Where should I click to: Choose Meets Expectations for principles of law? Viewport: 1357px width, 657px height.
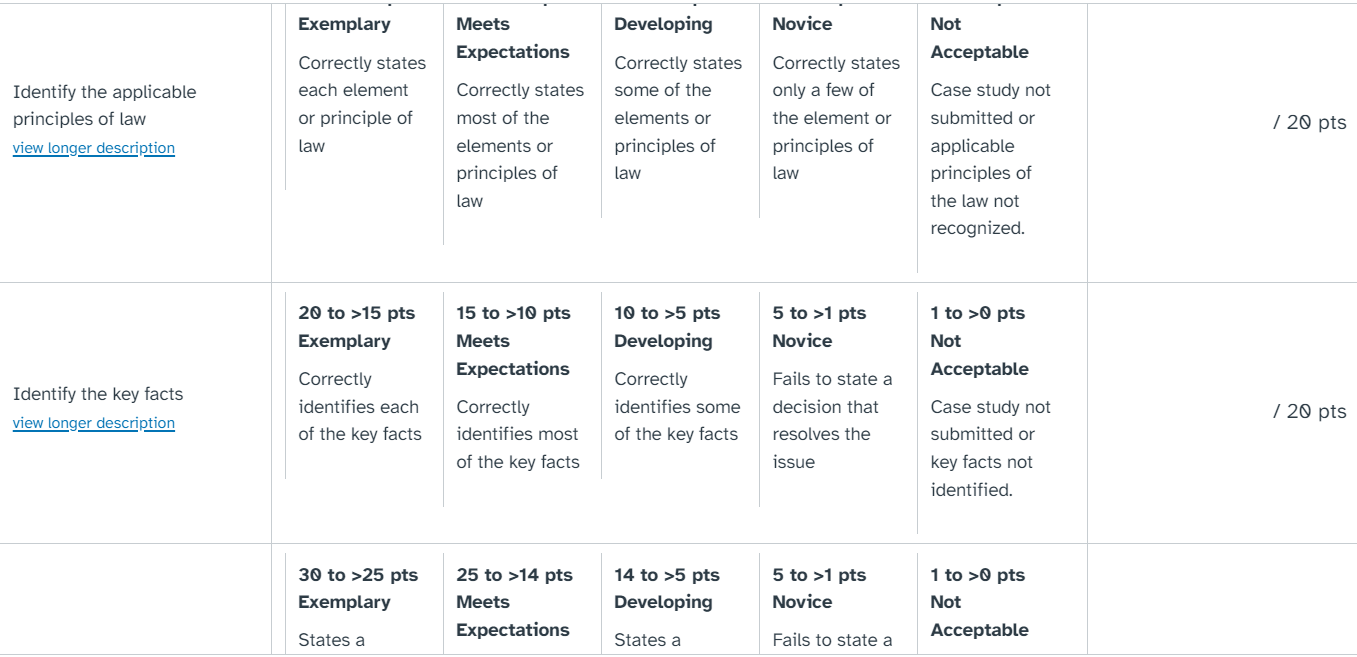519,118
